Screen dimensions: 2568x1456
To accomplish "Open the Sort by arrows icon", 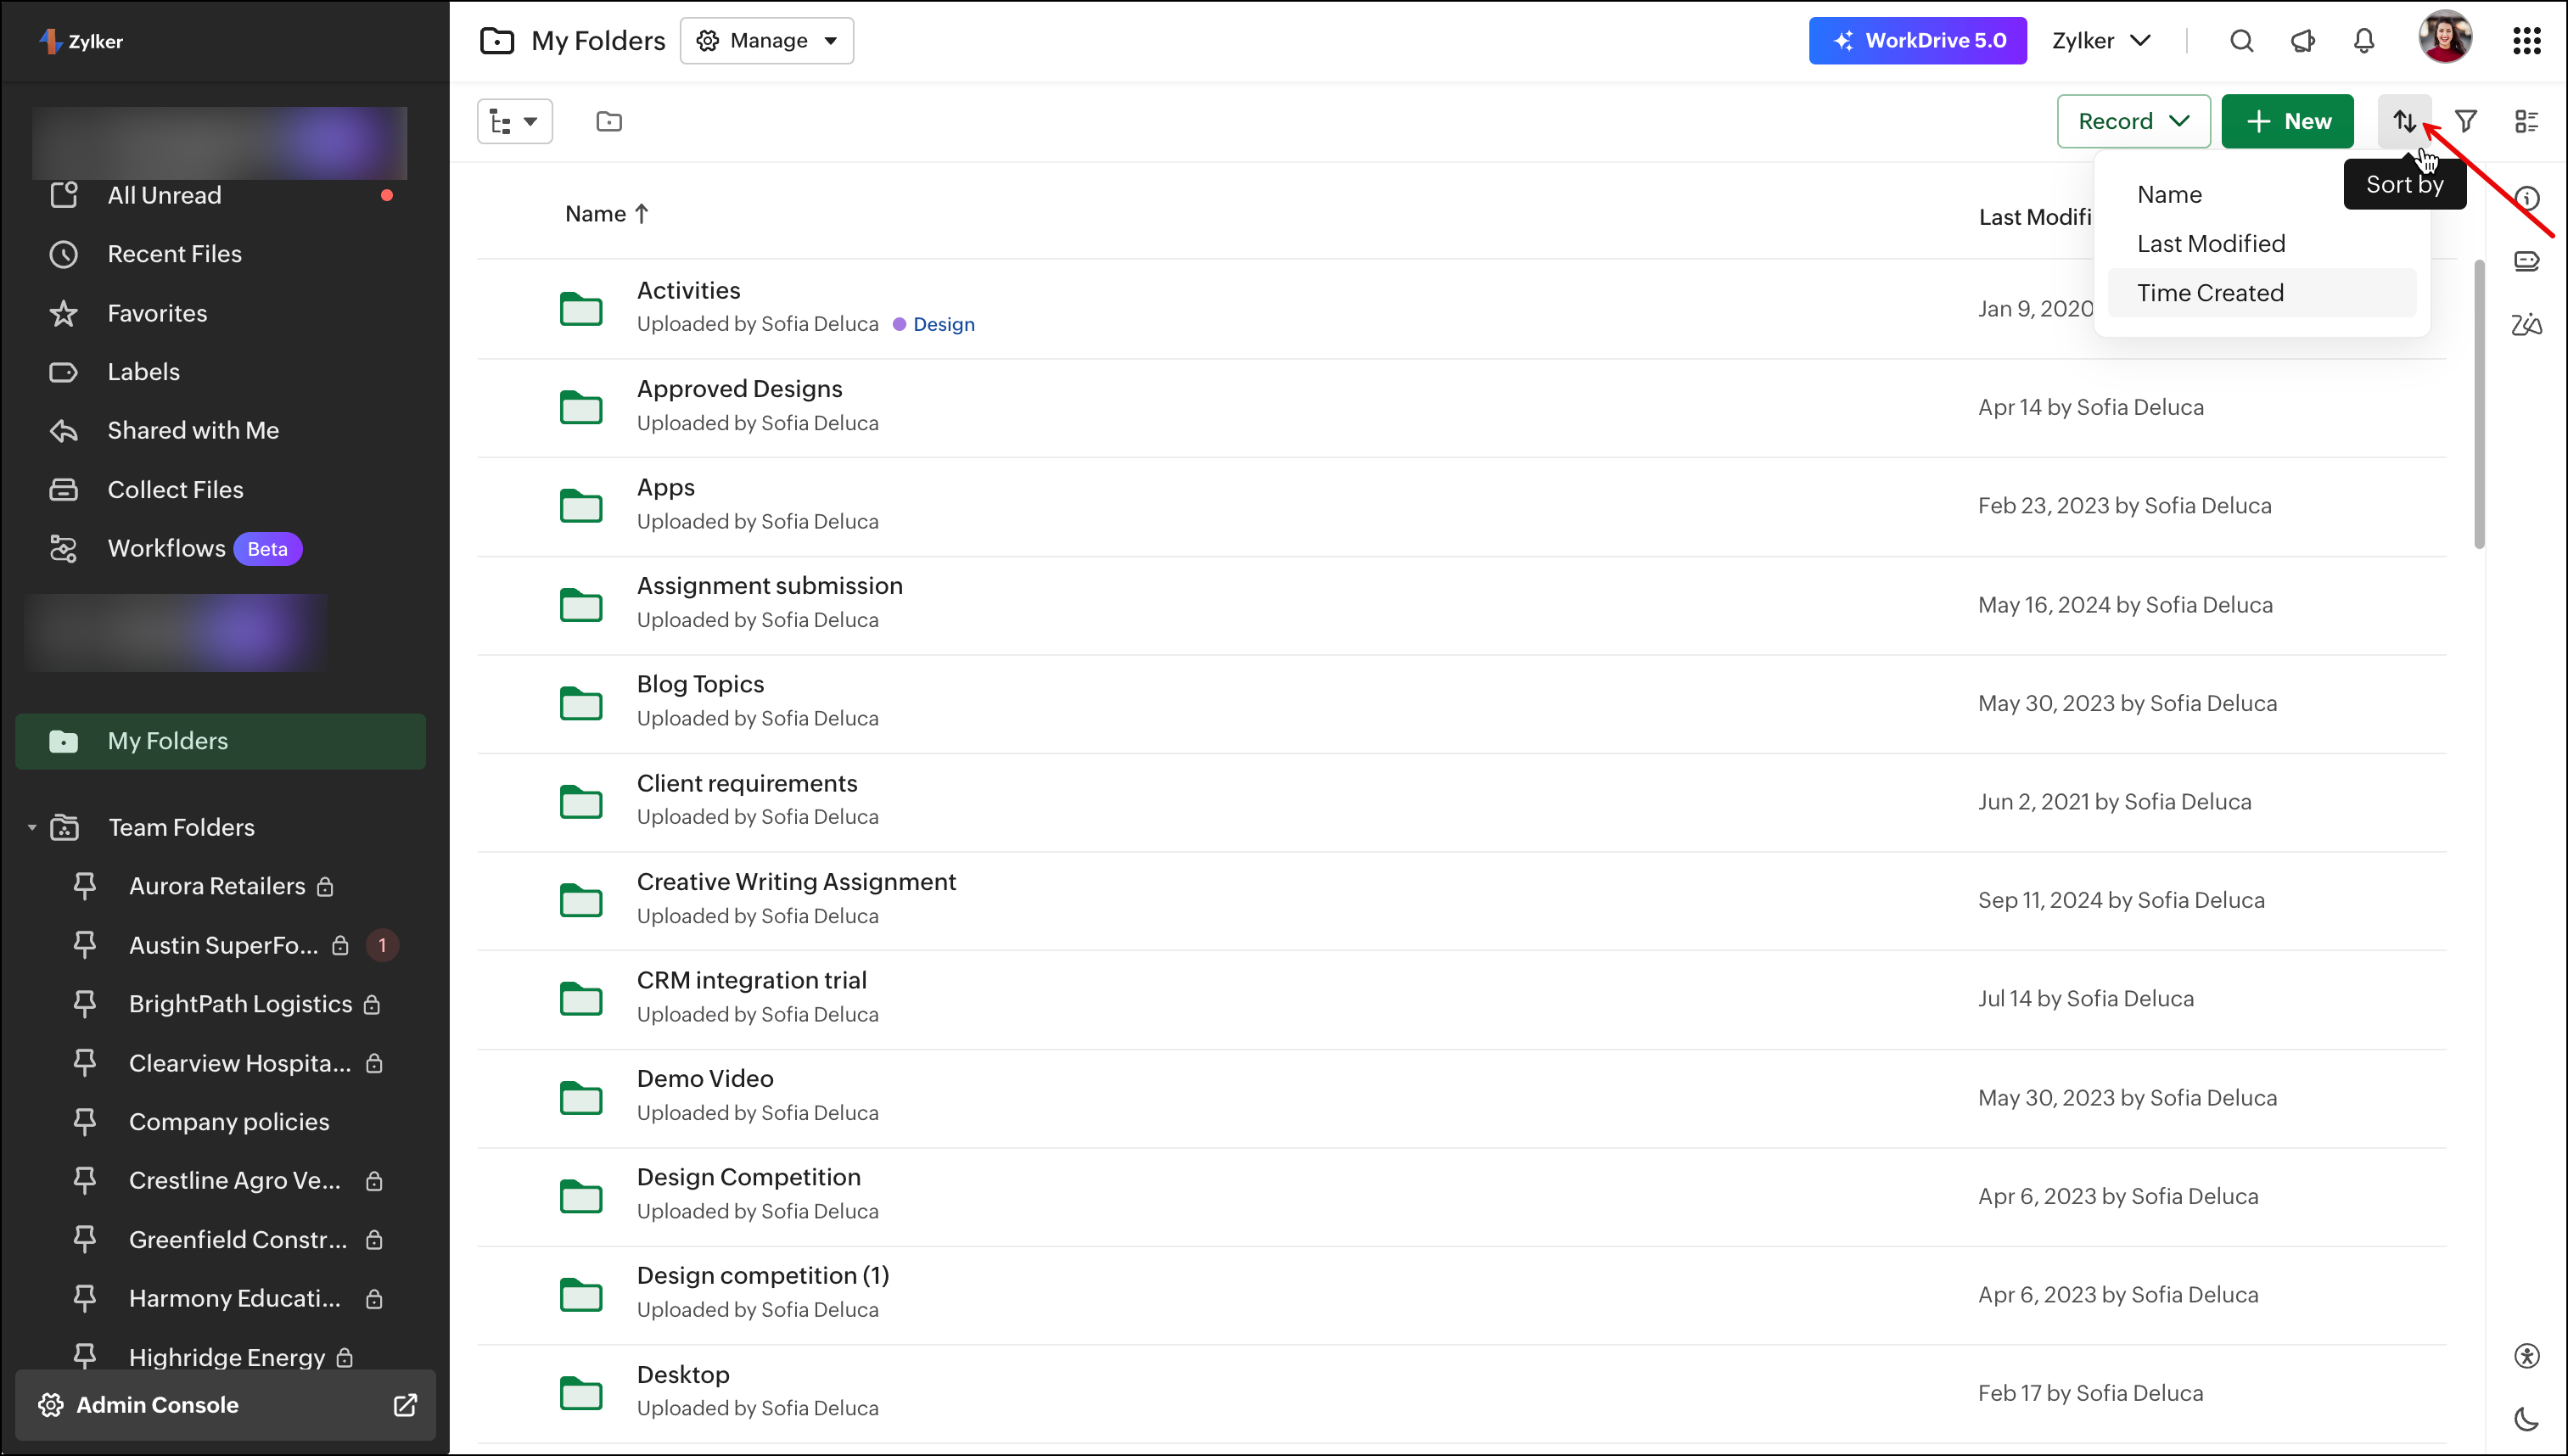I will click(2404, 121).
